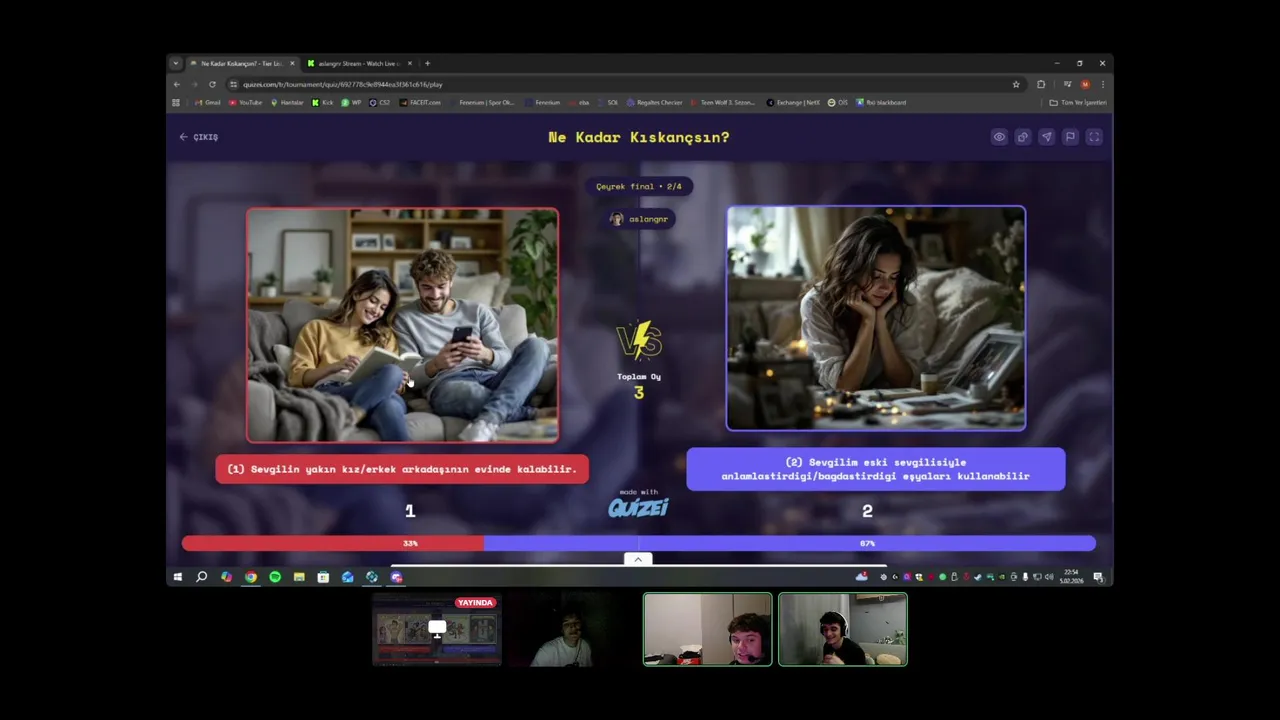The width and height of the screenshot is (1280, 720).
Task: Open Windows taskbar search
Action: (201, 577)
